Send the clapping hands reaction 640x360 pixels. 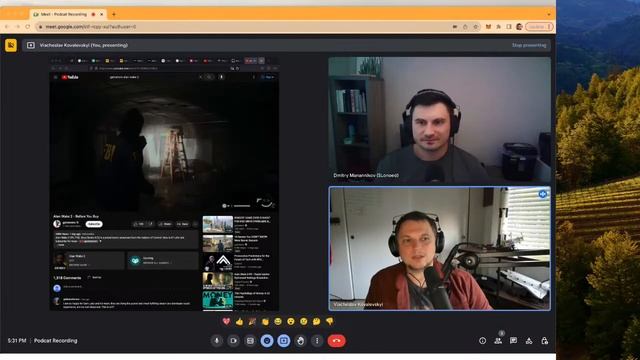click(x=265, y=321)
